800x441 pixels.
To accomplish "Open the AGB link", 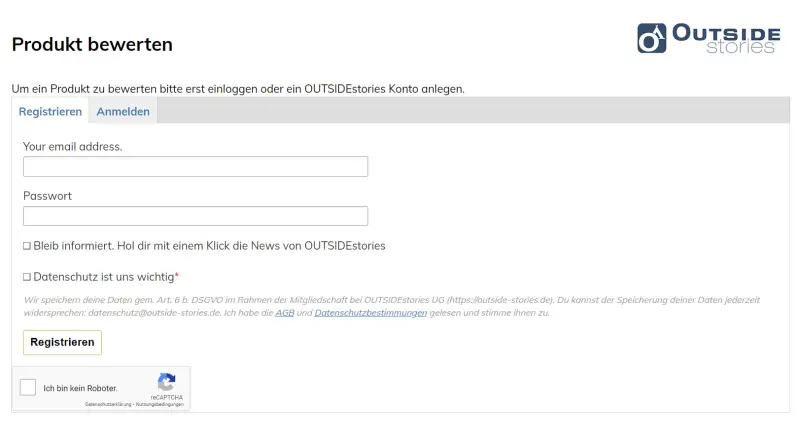I will click(x=285, y=313).
